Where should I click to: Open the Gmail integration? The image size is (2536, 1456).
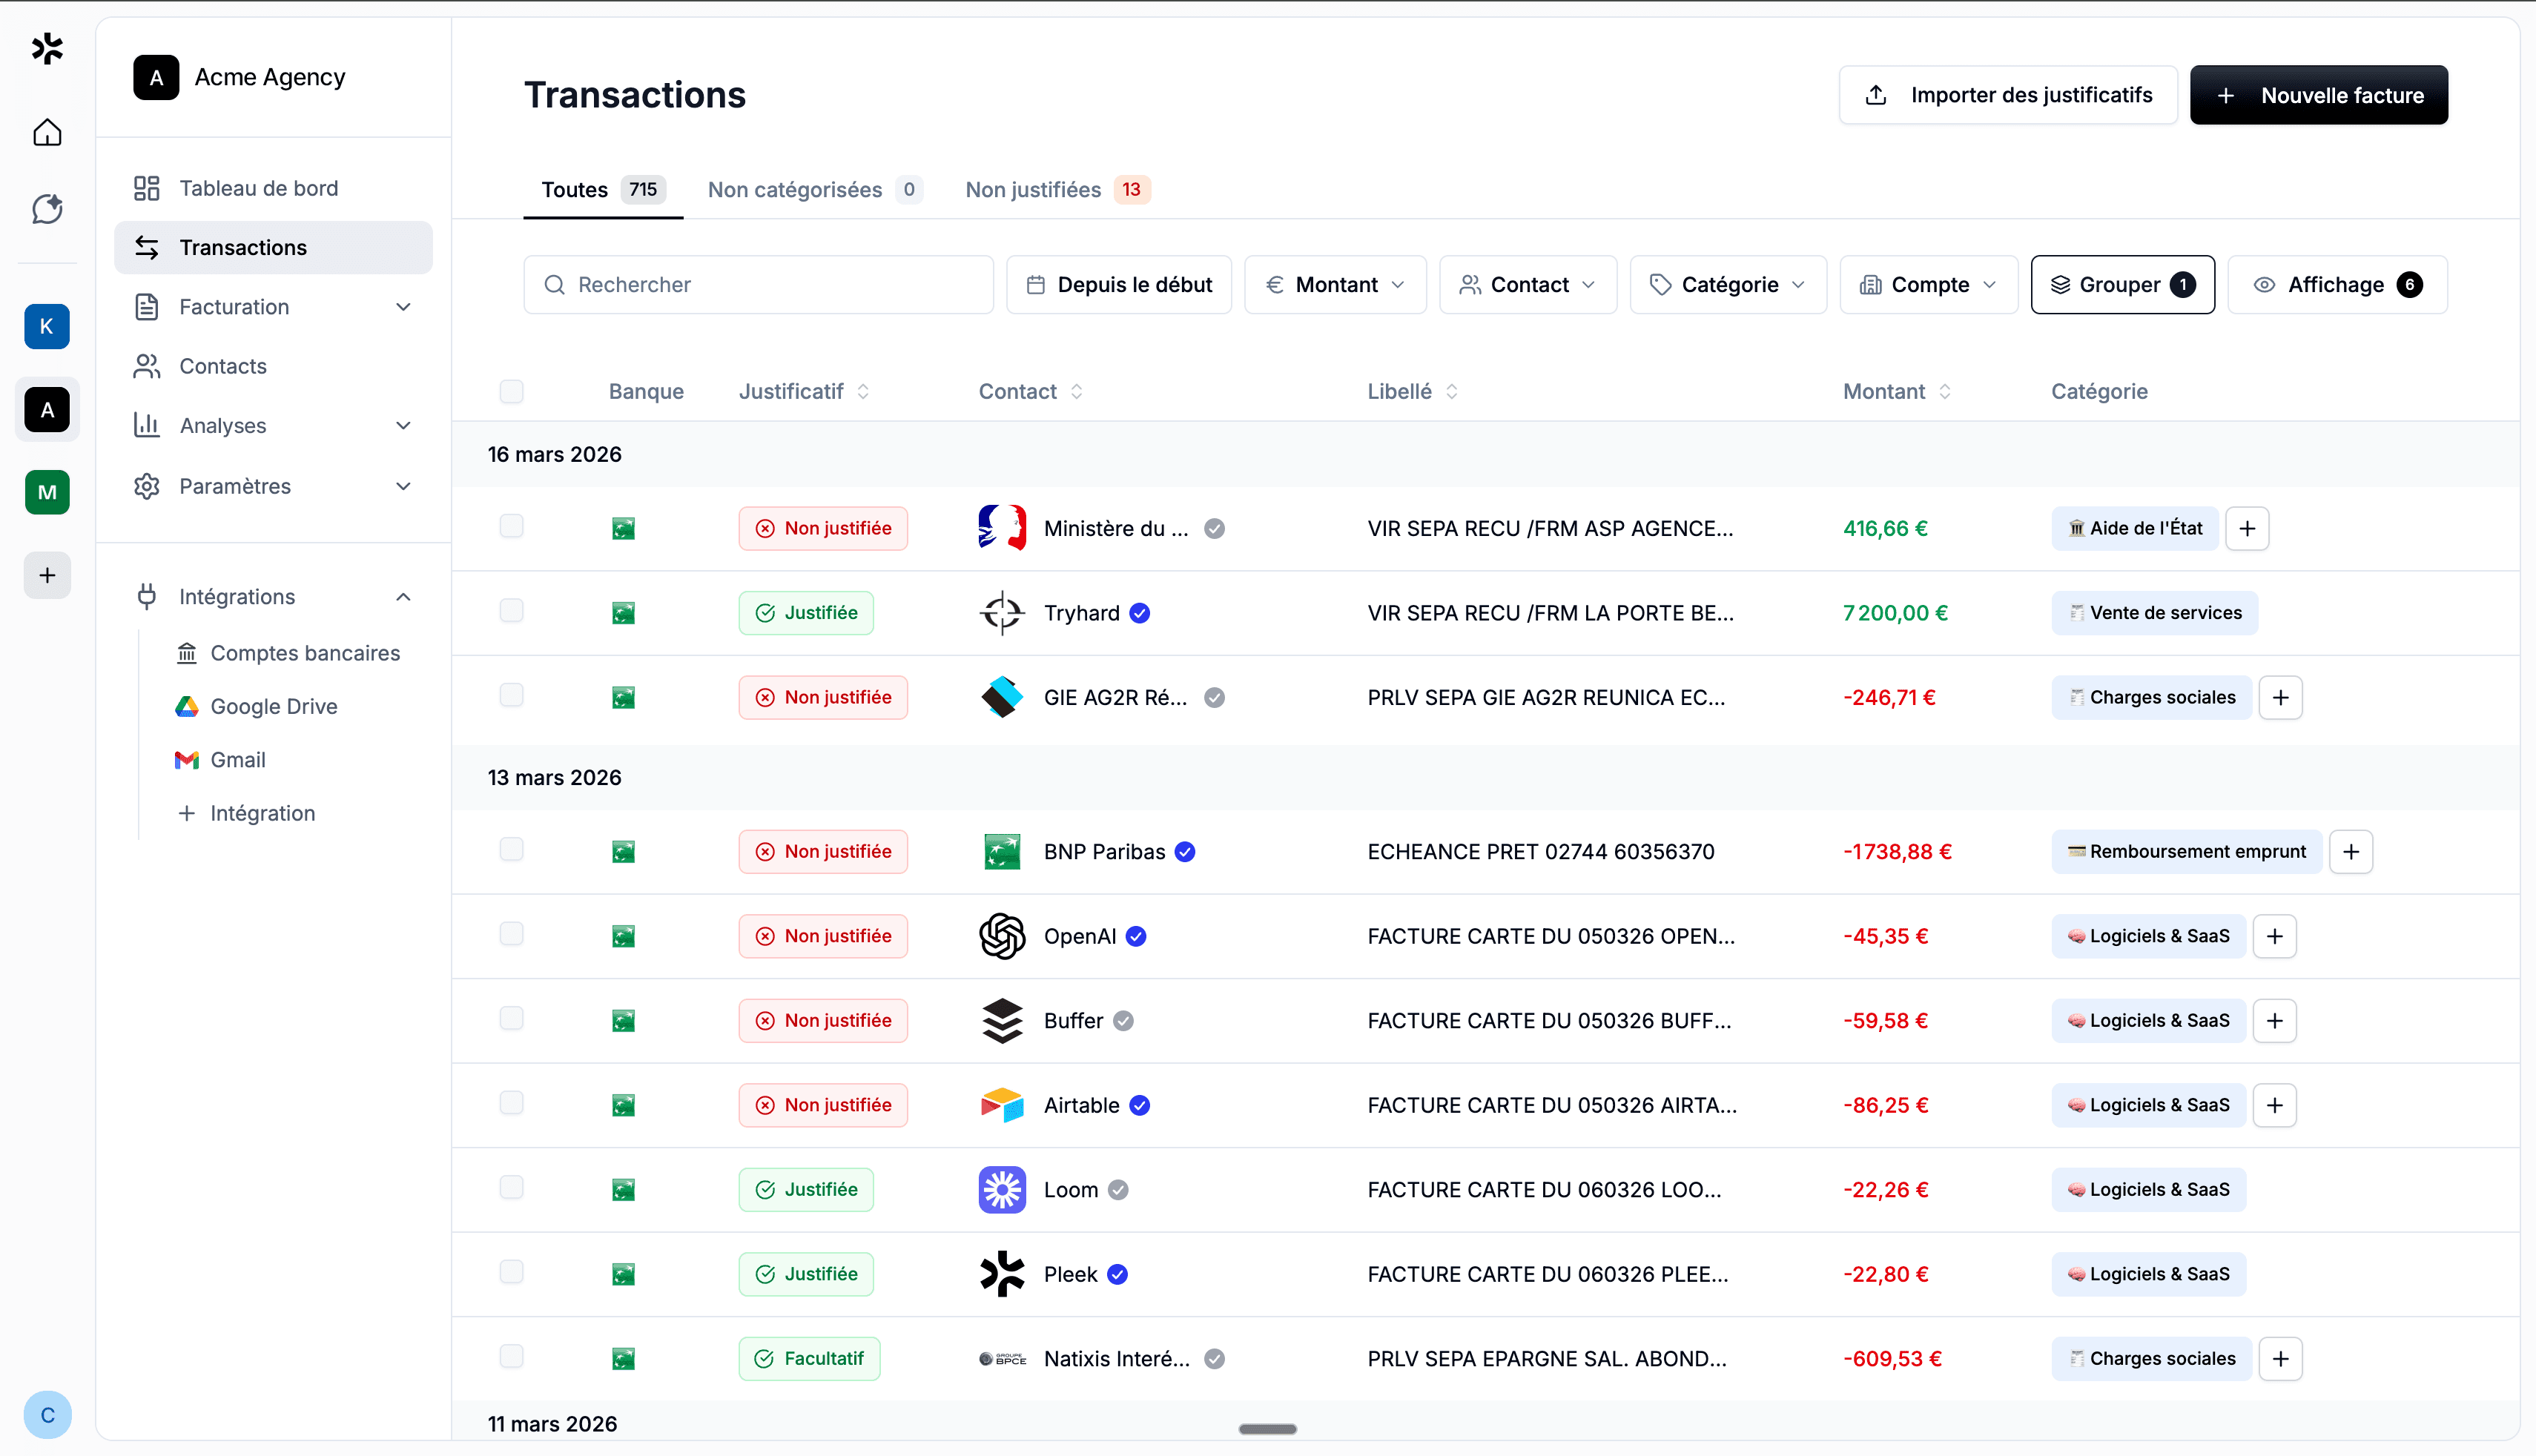click(x=237, y=759)
